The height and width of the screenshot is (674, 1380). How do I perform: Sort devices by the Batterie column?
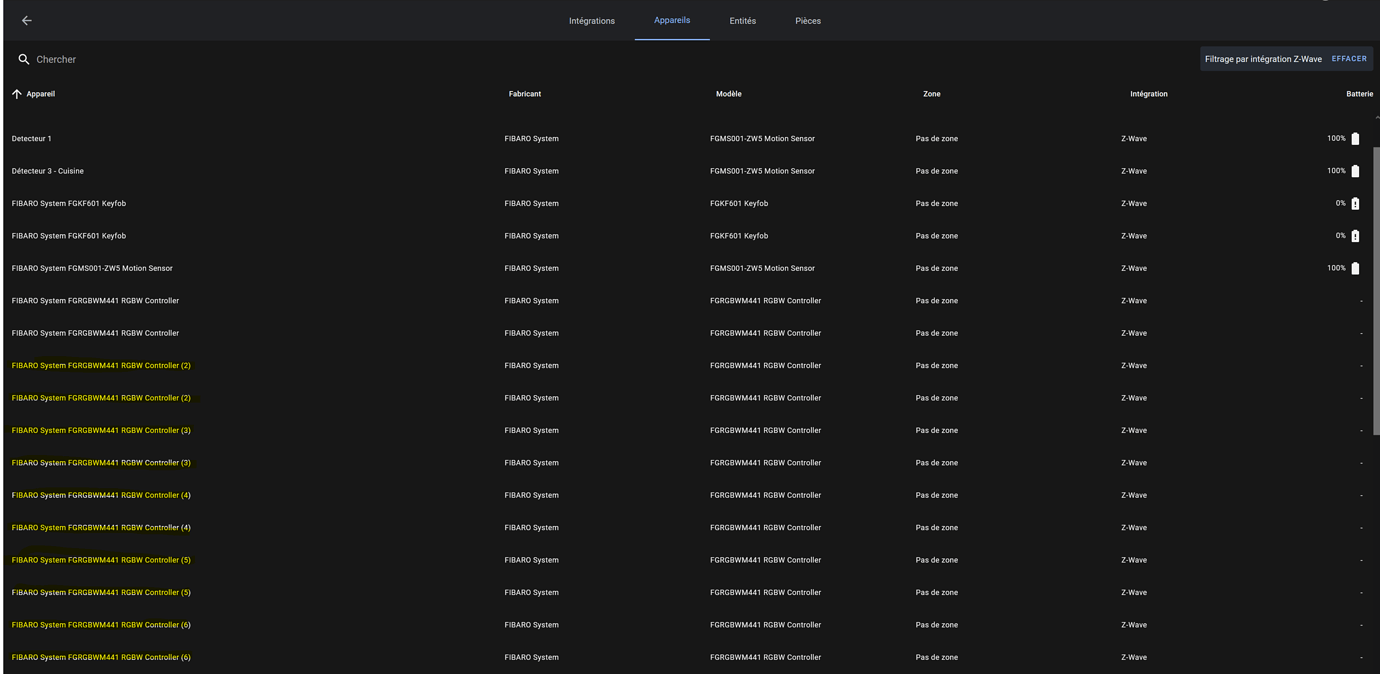(x=1360, y=93)
